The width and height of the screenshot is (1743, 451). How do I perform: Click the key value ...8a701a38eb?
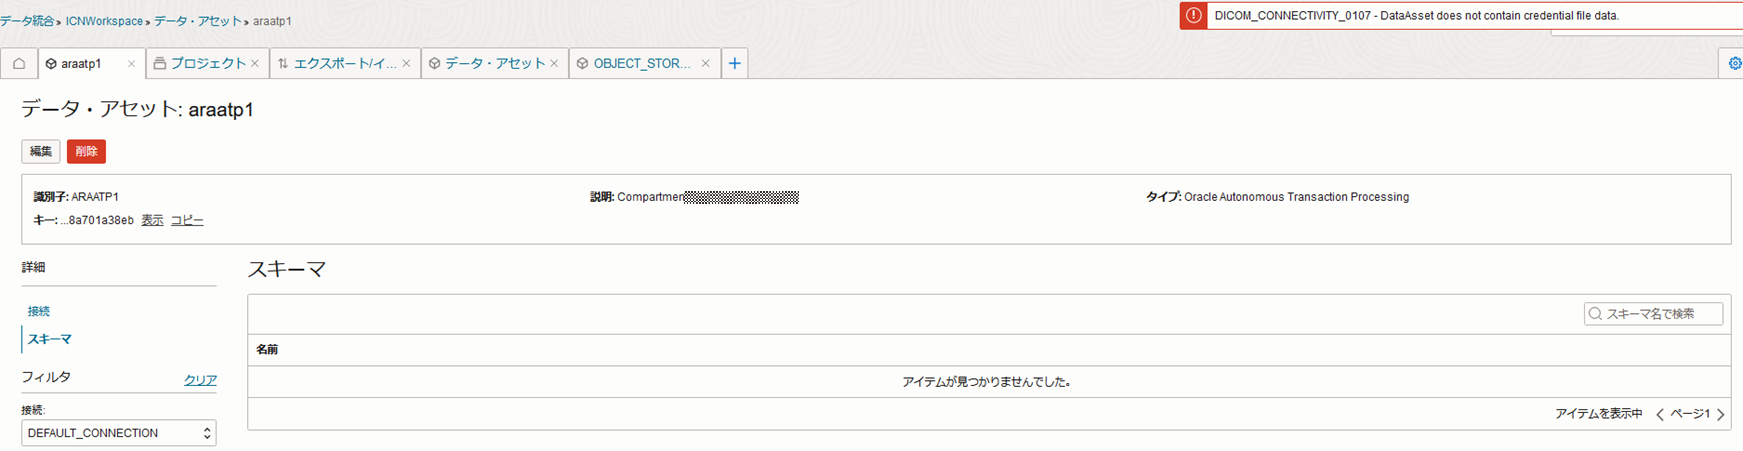pyautogui.click(x=97, y=220)
